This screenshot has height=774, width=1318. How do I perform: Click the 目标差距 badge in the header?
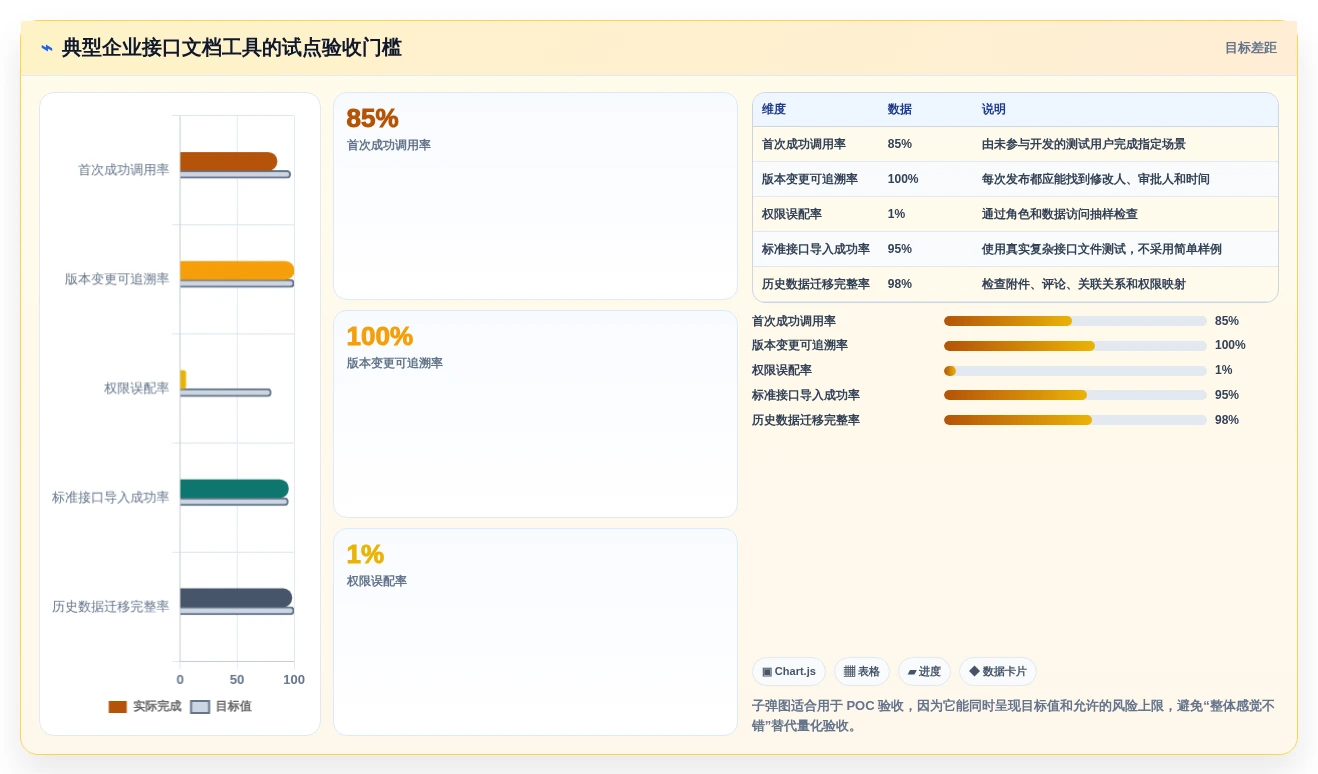click(x=1250, y=48)
